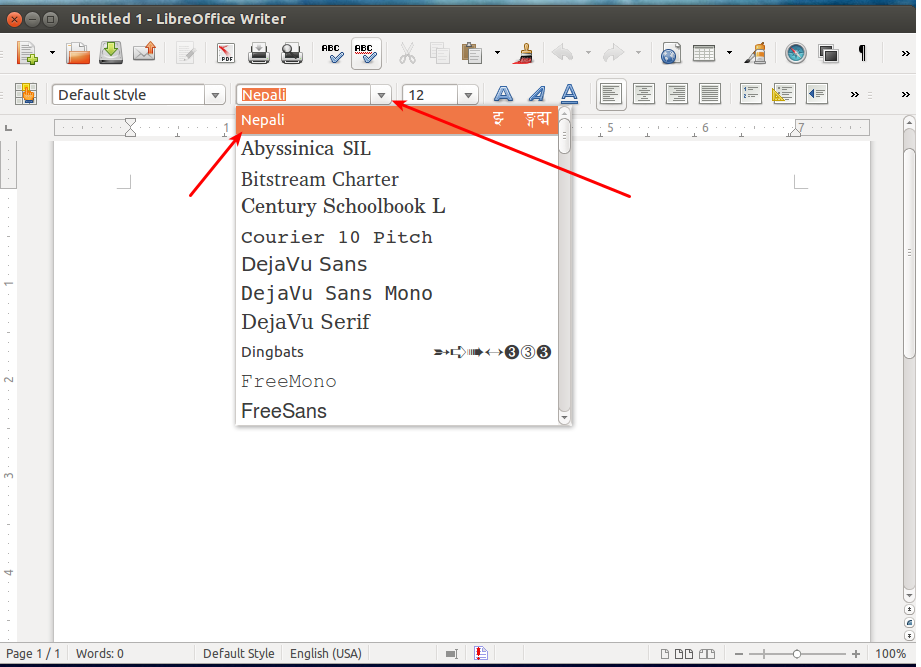Select DejaVu Sans Mono font
The image size is (921, 667).
coord(397,293)
